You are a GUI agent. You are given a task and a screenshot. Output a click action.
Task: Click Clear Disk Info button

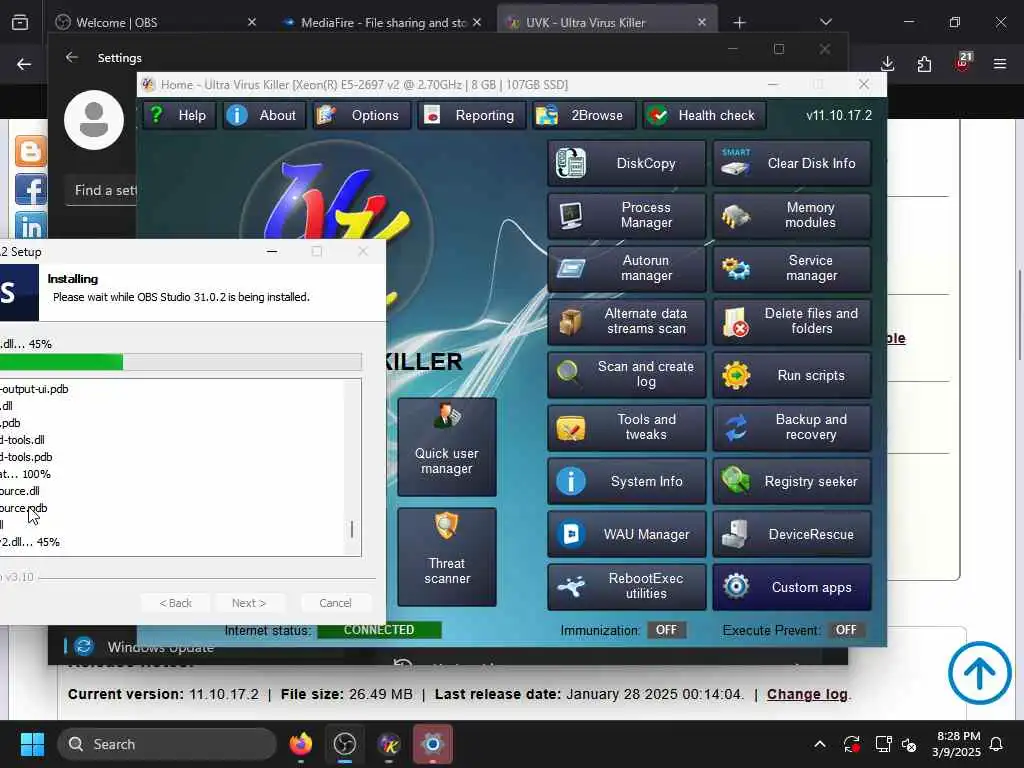[792, 163]
